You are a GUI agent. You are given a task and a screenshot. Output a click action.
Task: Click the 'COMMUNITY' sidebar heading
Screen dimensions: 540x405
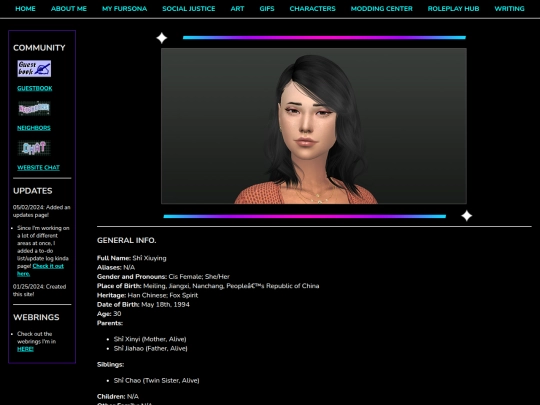tap(39, 48)
